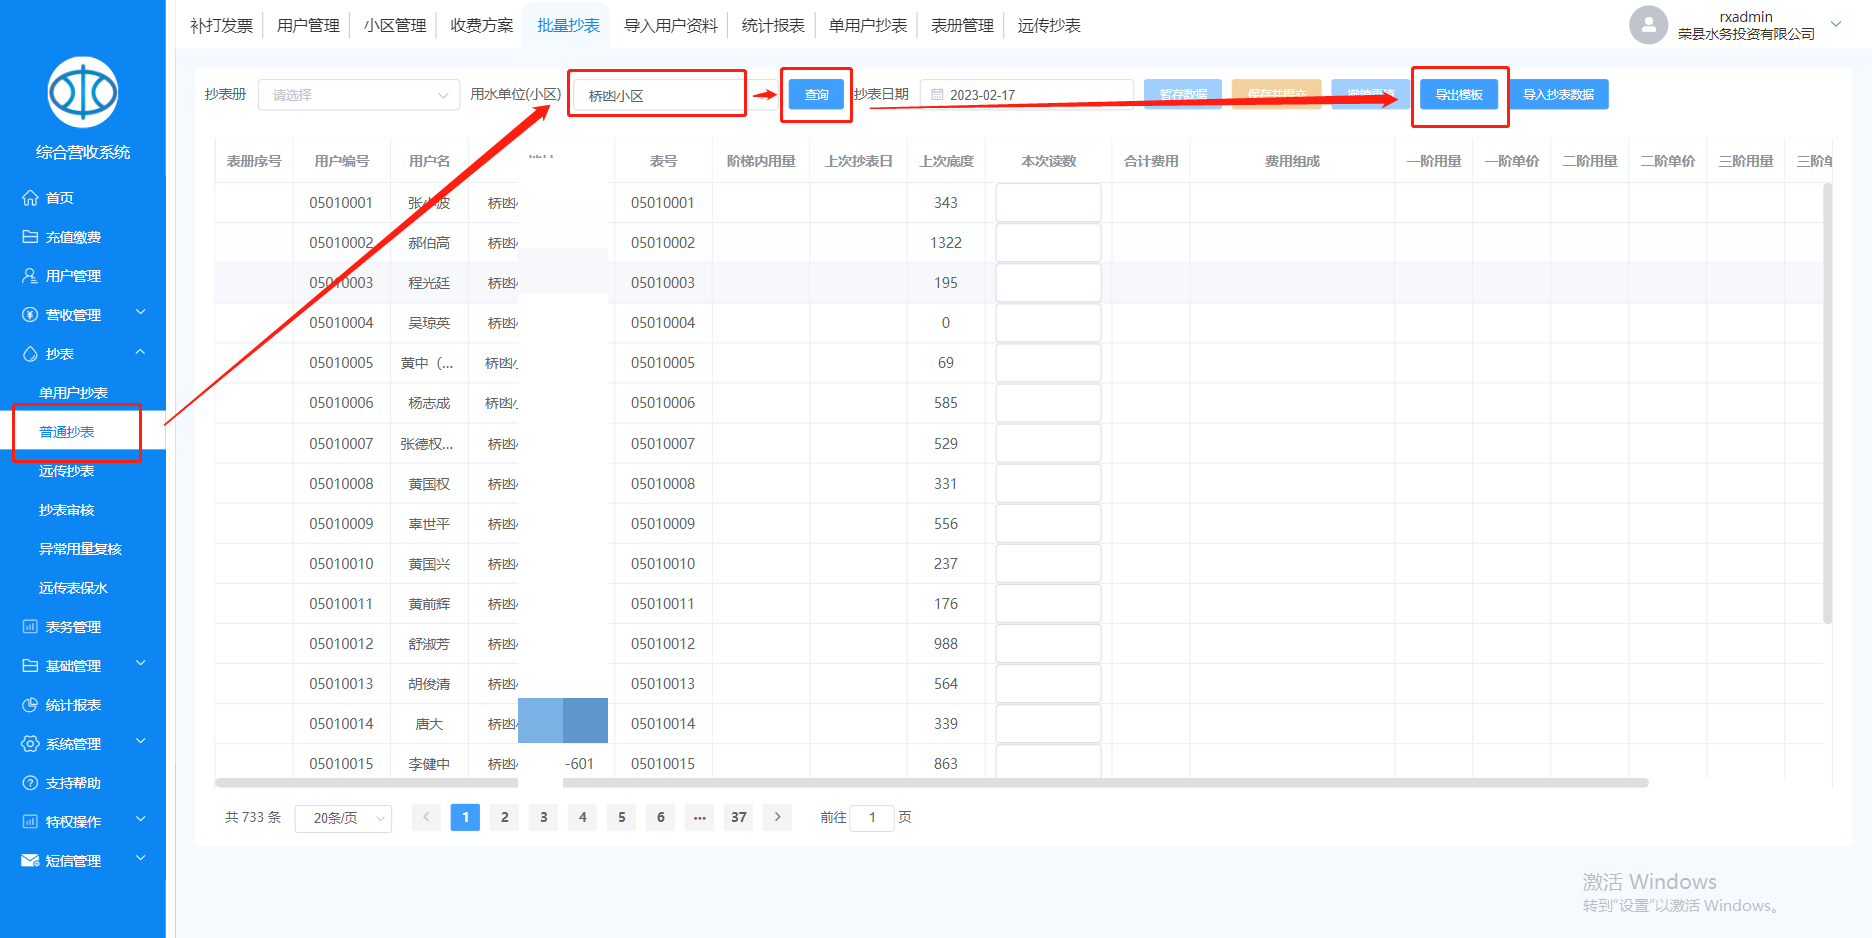
Task: Open 远传表保水 in the sidebar
Action: pyautogui.click(x=73, y=588)
